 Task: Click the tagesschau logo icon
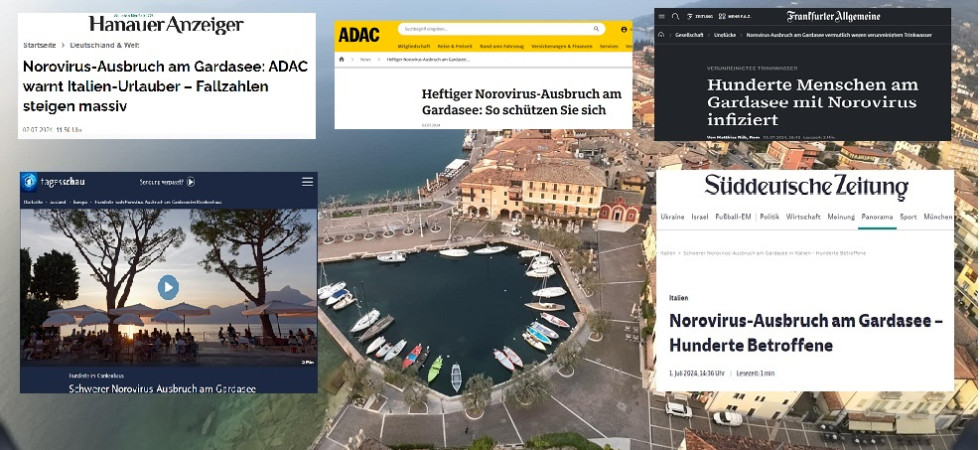coord(31,181)
